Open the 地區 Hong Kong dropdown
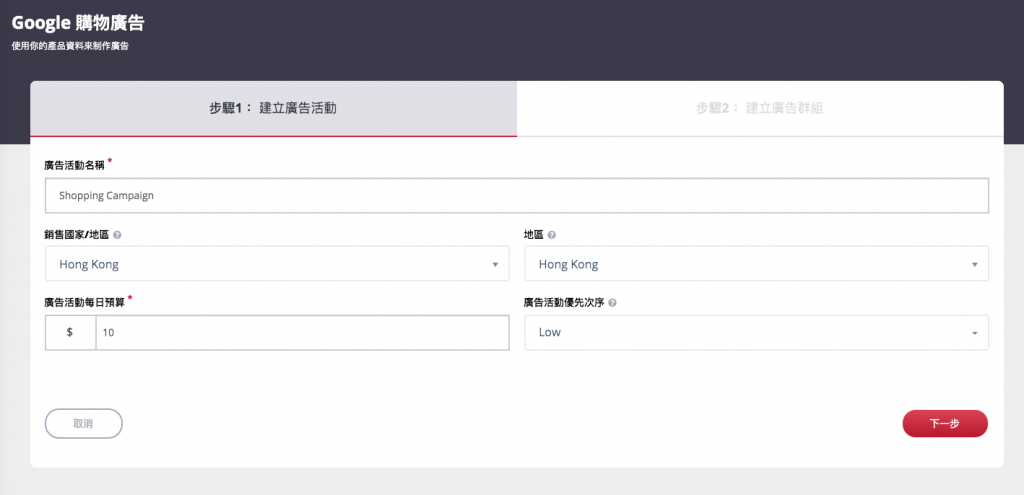1024x495 pixels. click(x=756, y=264)
